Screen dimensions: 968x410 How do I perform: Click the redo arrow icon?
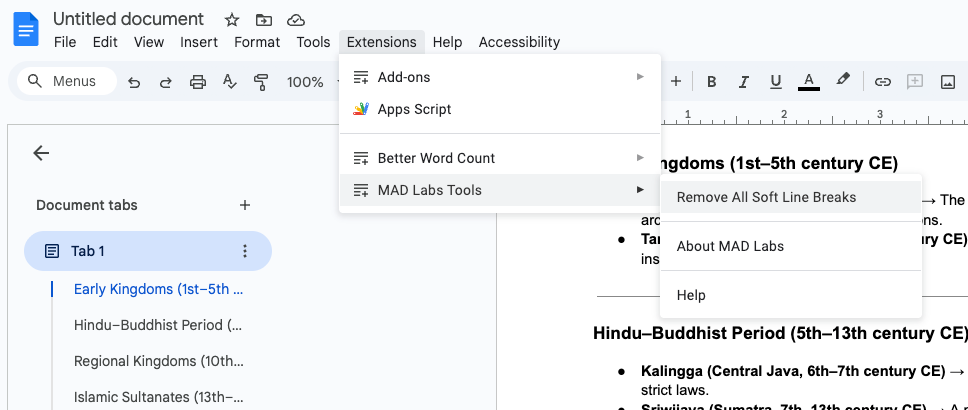165,82
